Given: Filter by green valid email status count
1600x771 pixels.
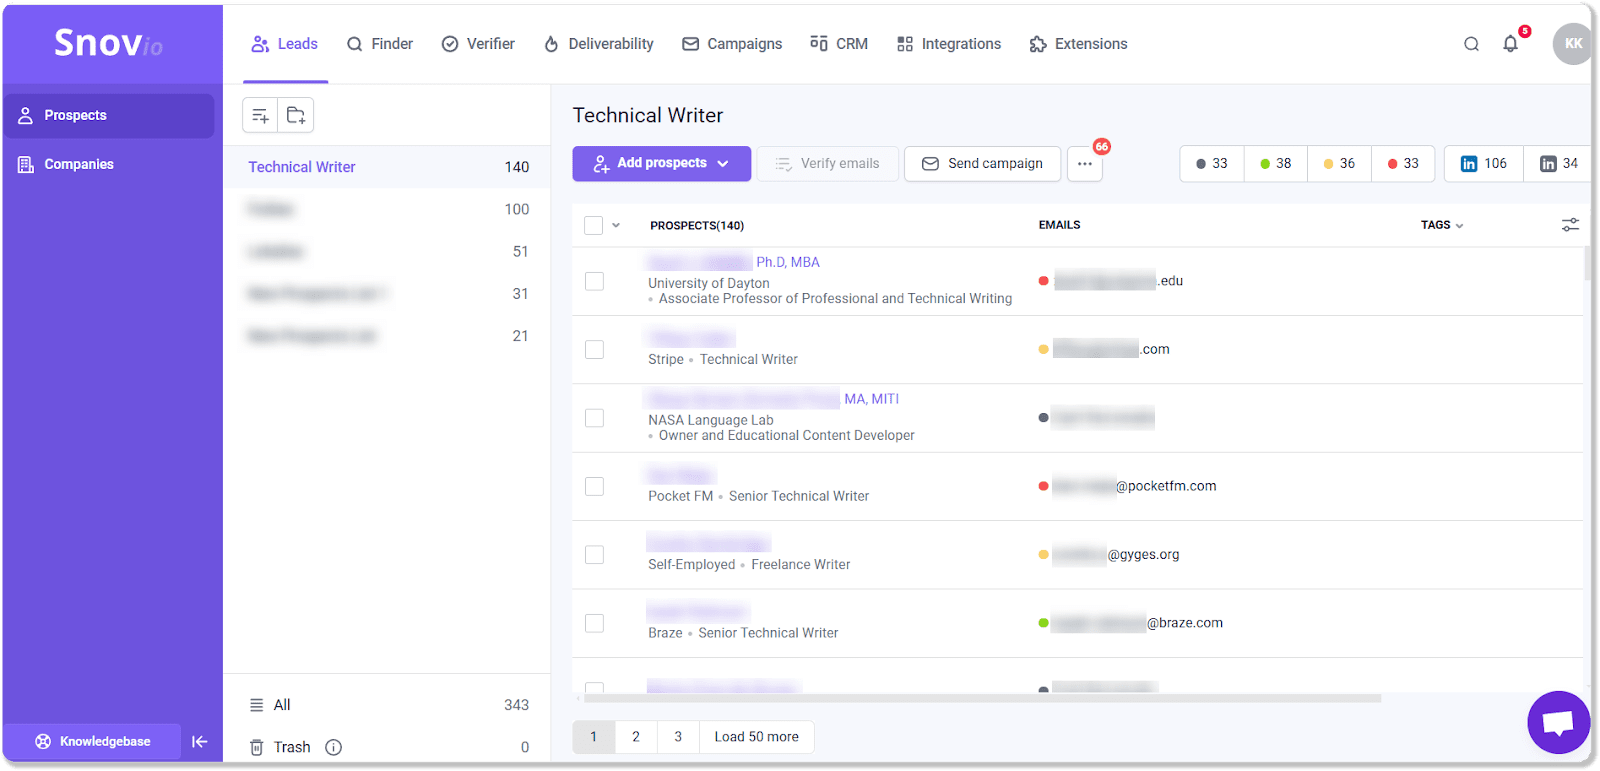Looking at the screenshot, I should tap(1276, 164).
